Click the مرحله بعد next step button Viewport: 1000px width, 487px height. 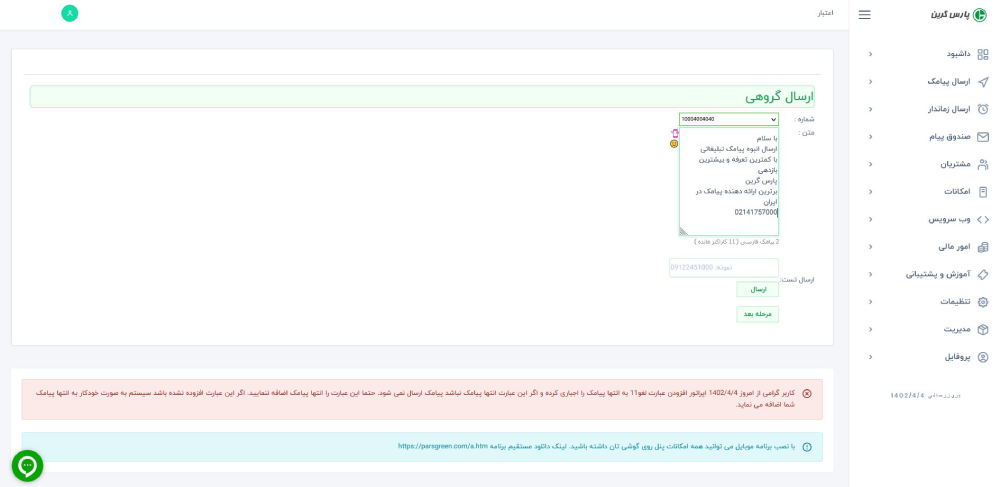tap(757, 314)
